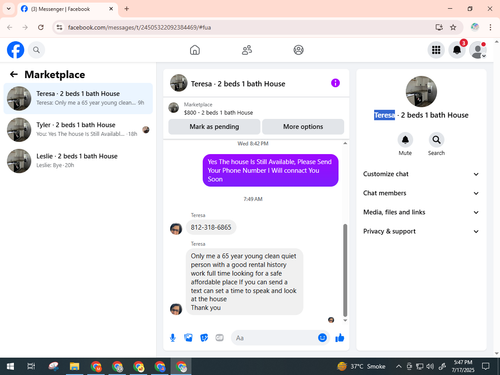The width and height of the screenshot is (500, 375).
Task: Open File Explorer from the taskbar
Action: [74, 367]
